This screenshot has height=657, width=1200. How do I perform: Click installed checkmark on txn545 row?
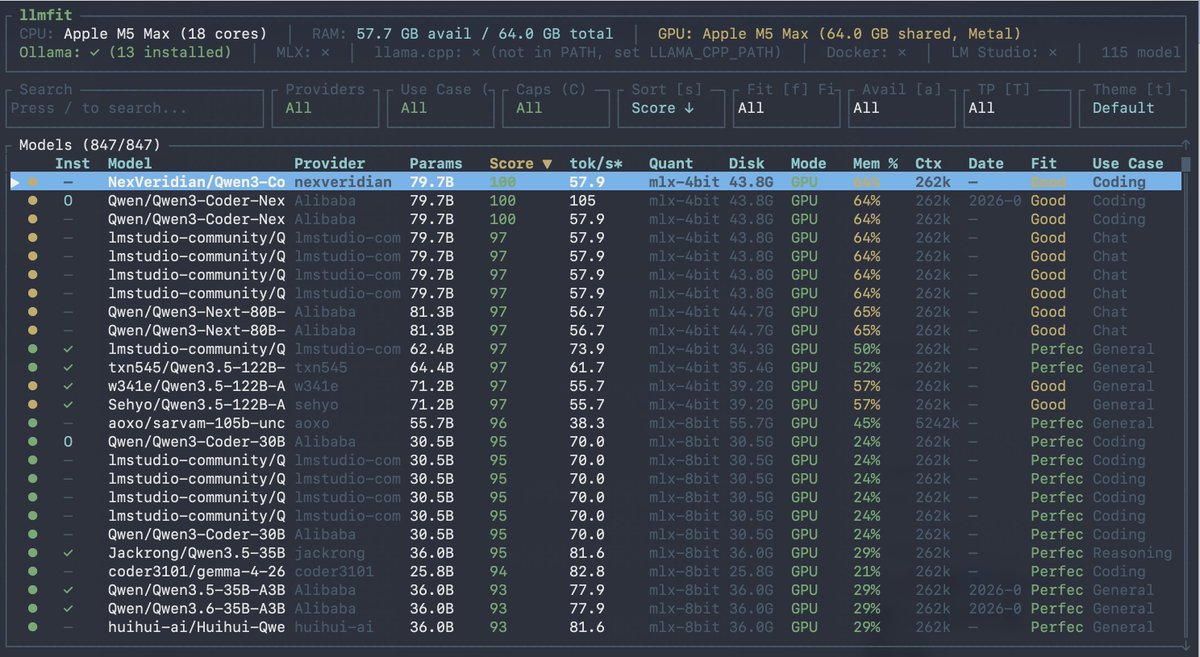[x=68, y=368]
